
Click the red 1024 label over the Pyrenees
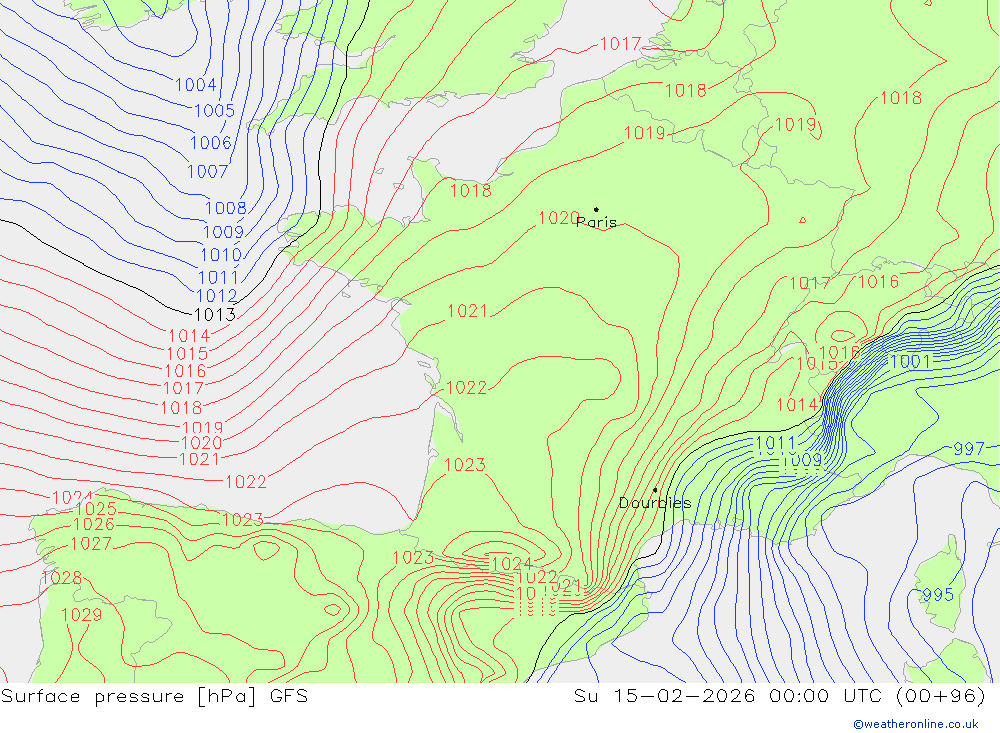point(511,564)
